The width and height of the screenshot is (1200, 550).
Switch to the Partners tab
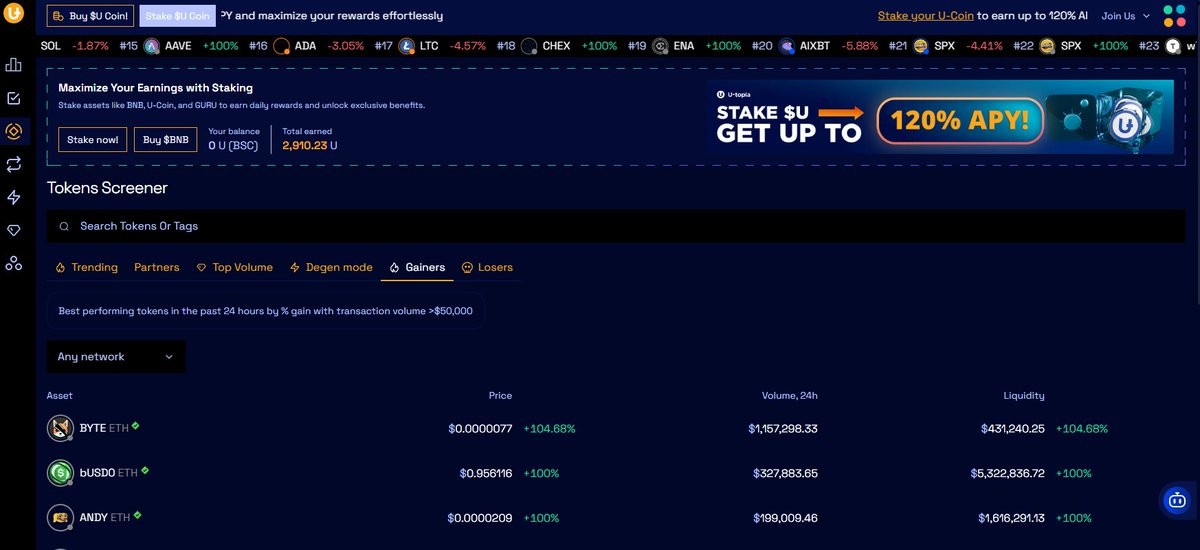coord(157,267)
